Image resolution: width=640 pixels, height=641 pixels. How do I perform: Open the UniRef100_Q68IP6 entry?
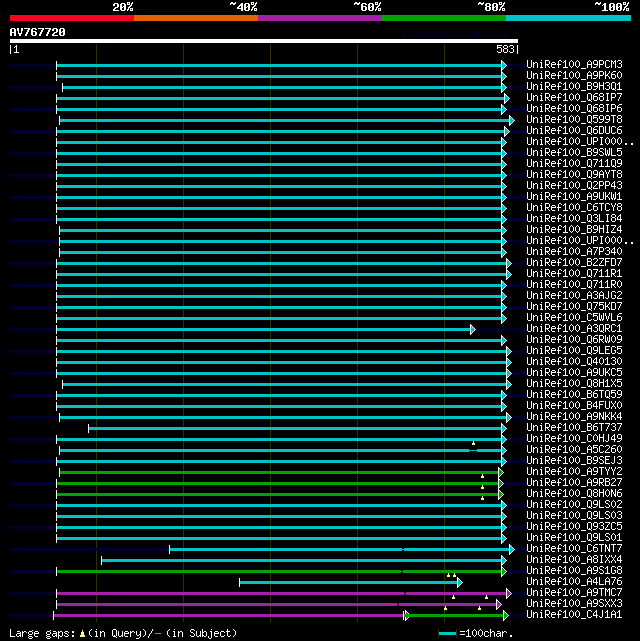coord(574,109)
